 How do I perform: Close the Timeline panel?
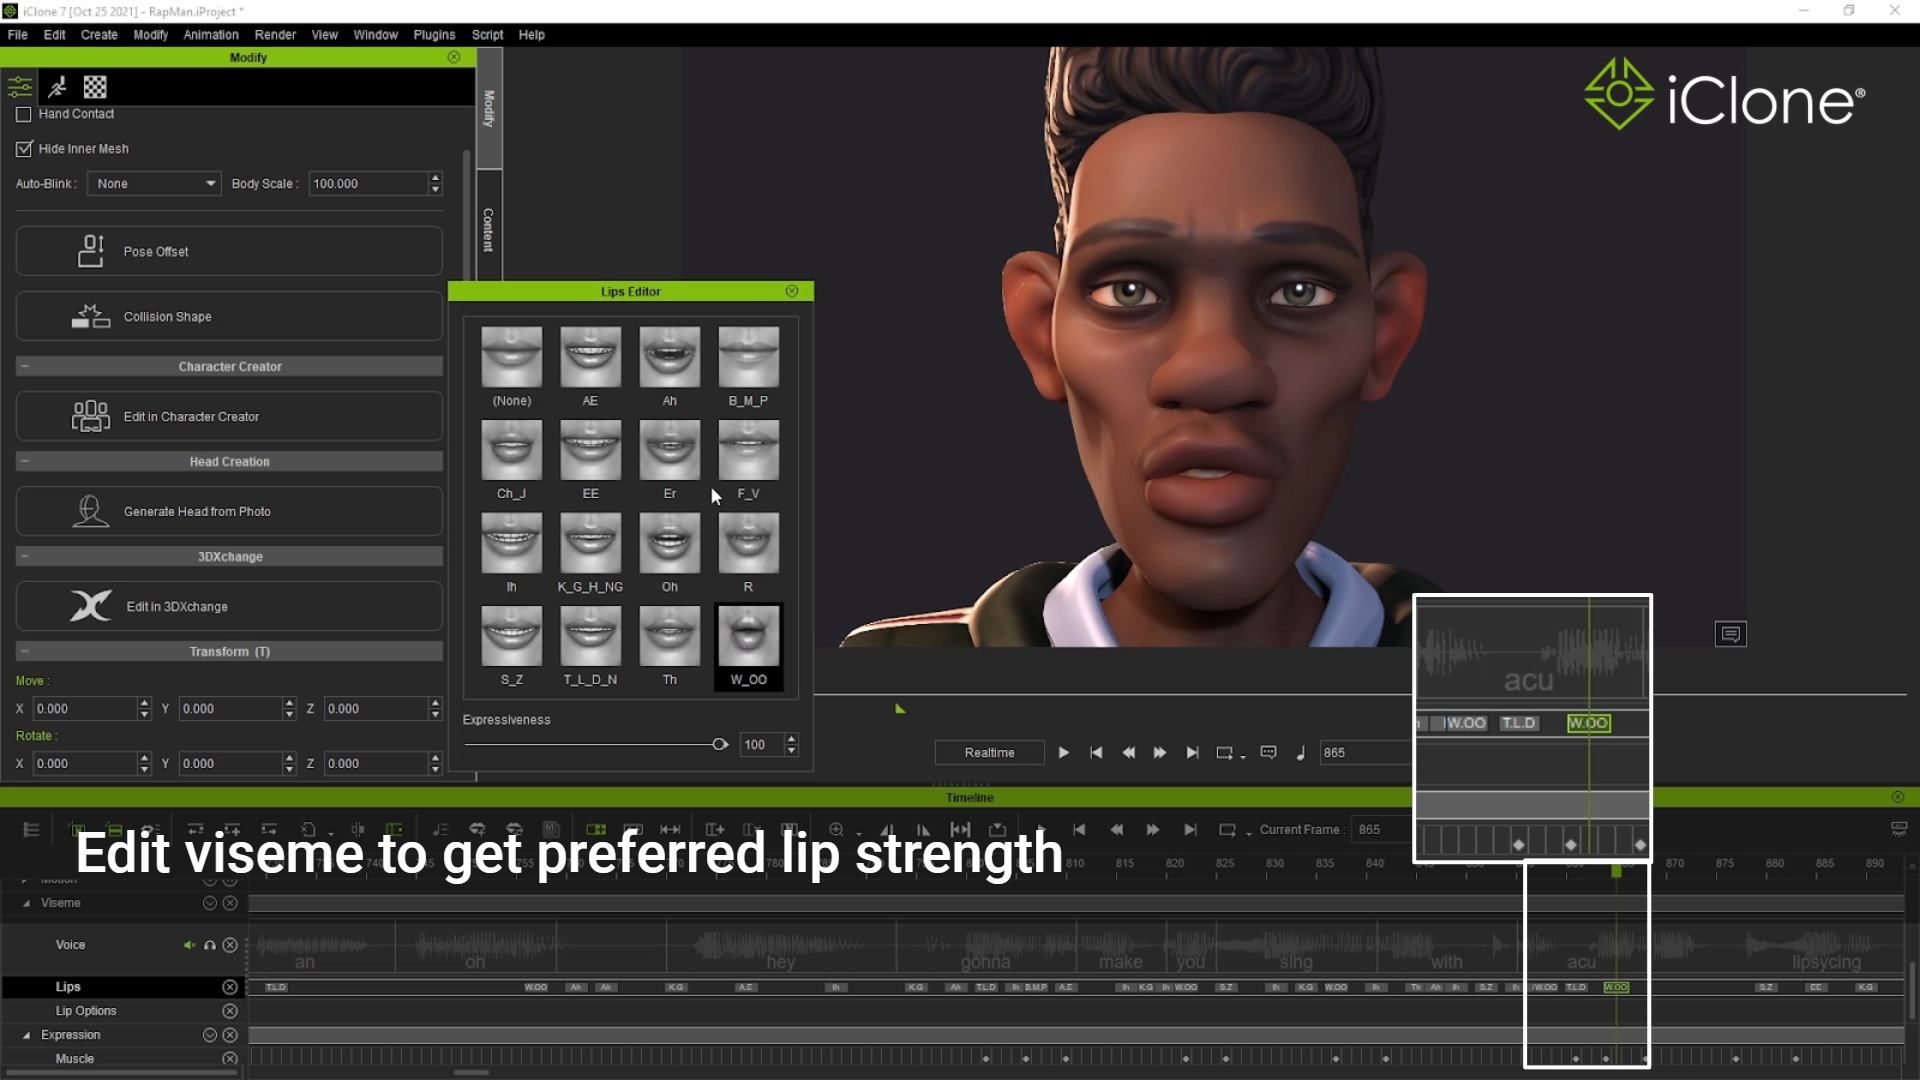pyautogui.click(x=1898, y=797)
